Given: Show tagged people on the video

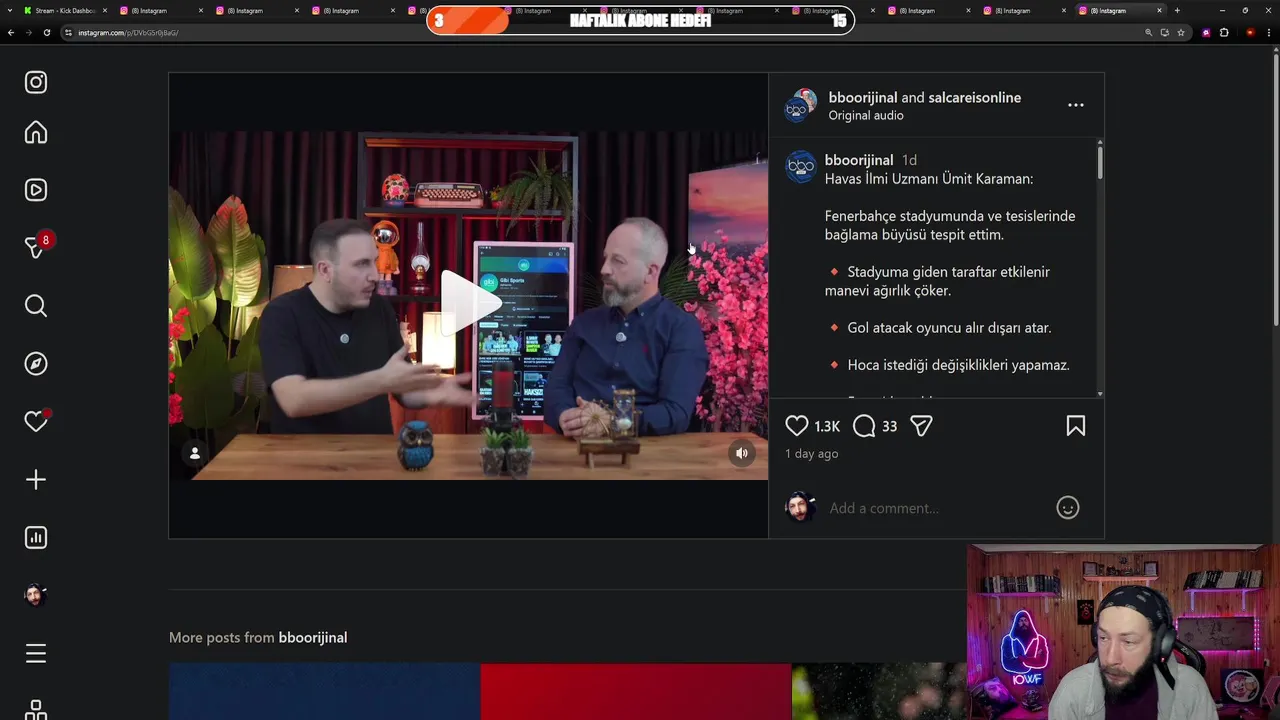Looking at the screenshot, I should point(195,453).
